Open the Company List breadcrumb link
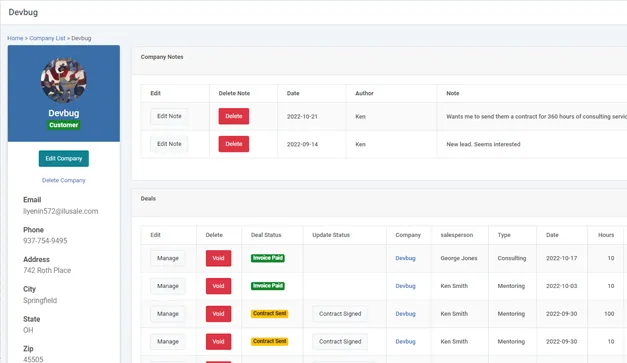Viewport: 627px width, 363px height. pyautogui.click(x=47, y=38)
